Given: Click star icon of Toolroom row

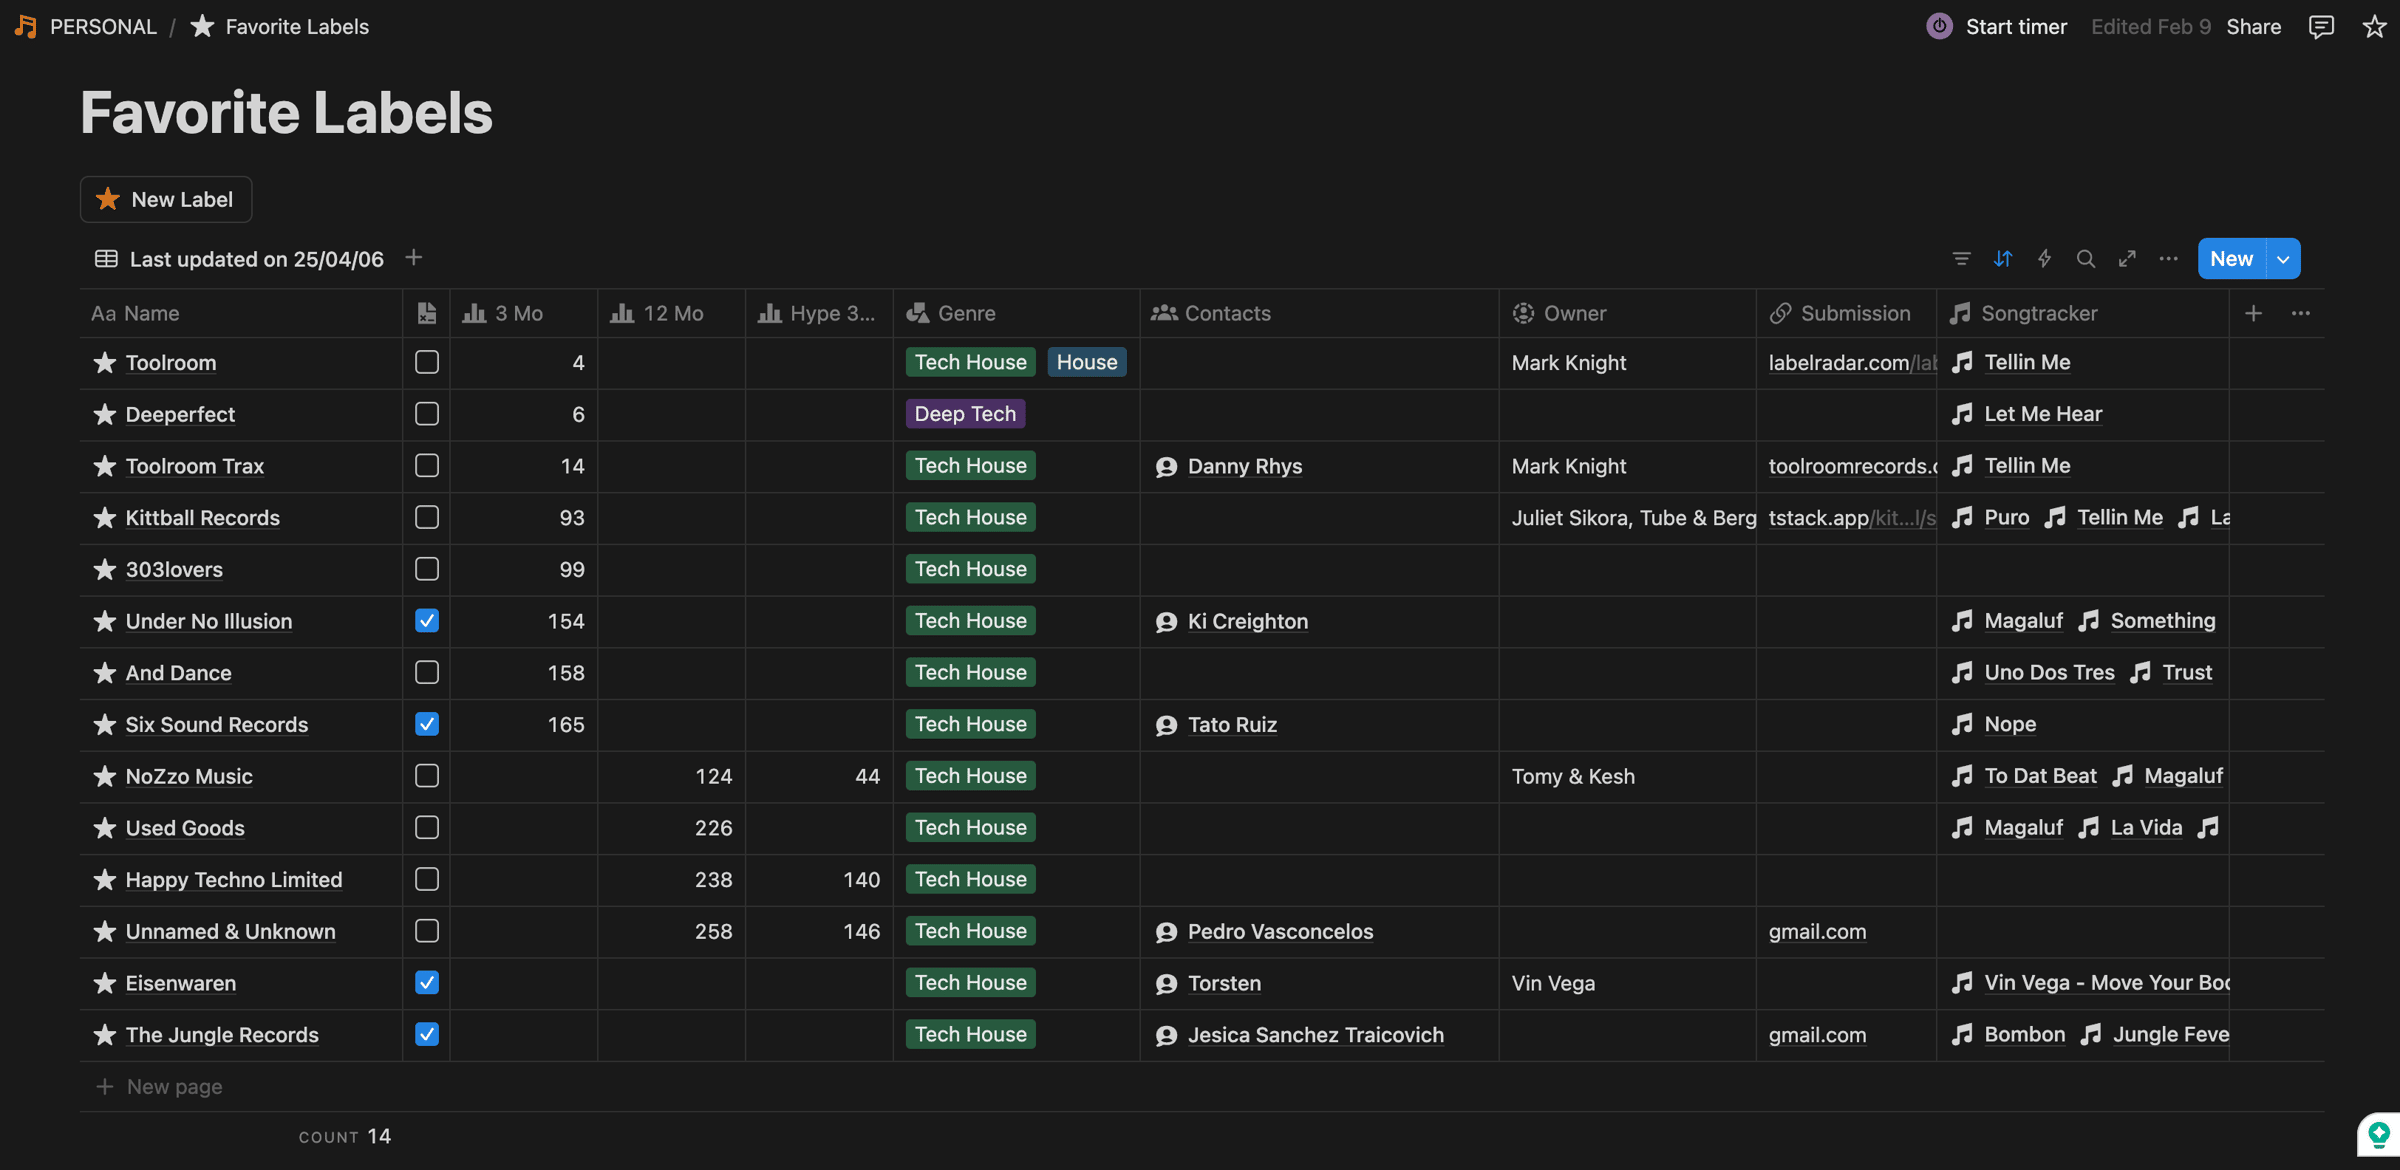Looking at the screenshot, I should coord(105,363).
